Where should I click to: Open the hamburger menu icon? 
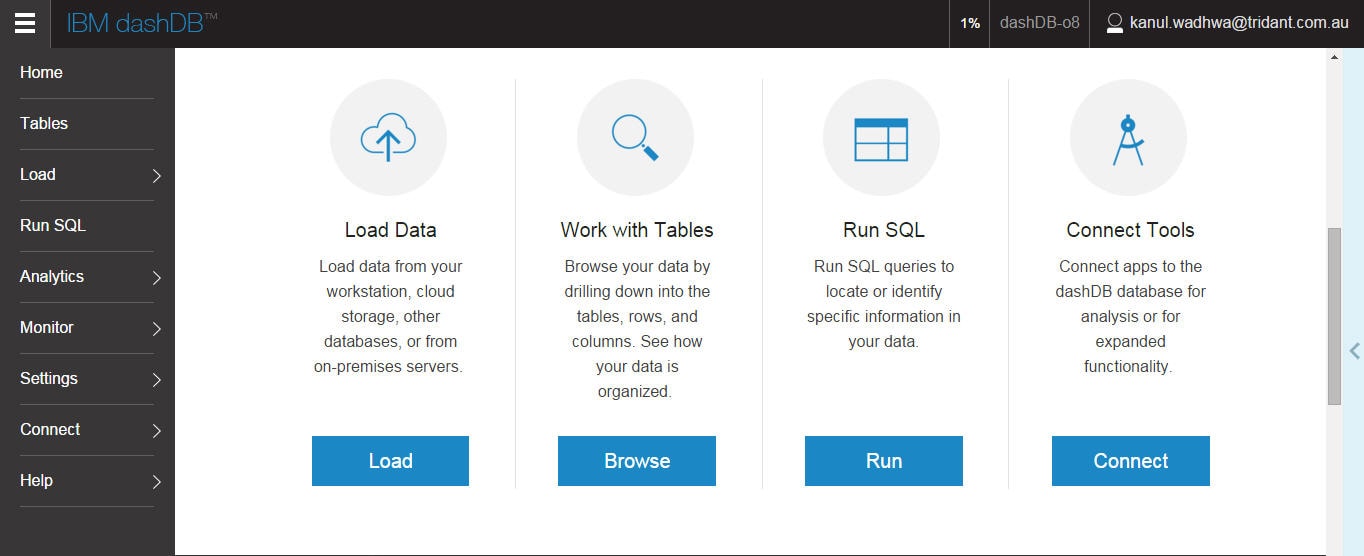25,23
